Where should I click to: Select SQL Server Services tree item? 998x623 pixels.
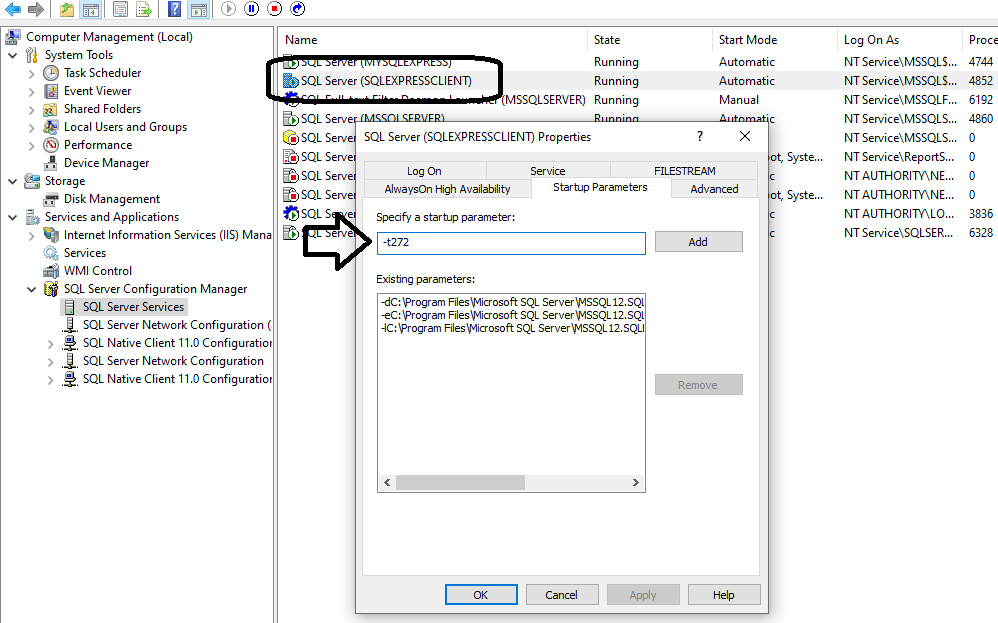pos(133,307)
